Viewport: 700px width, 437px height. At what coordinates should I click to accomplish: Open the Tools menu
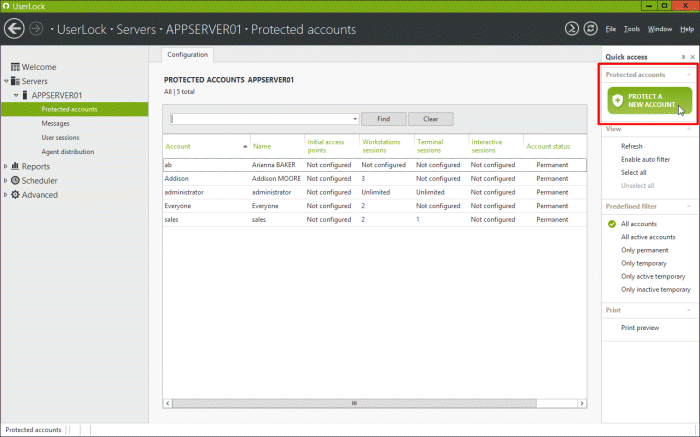[631, 29]
